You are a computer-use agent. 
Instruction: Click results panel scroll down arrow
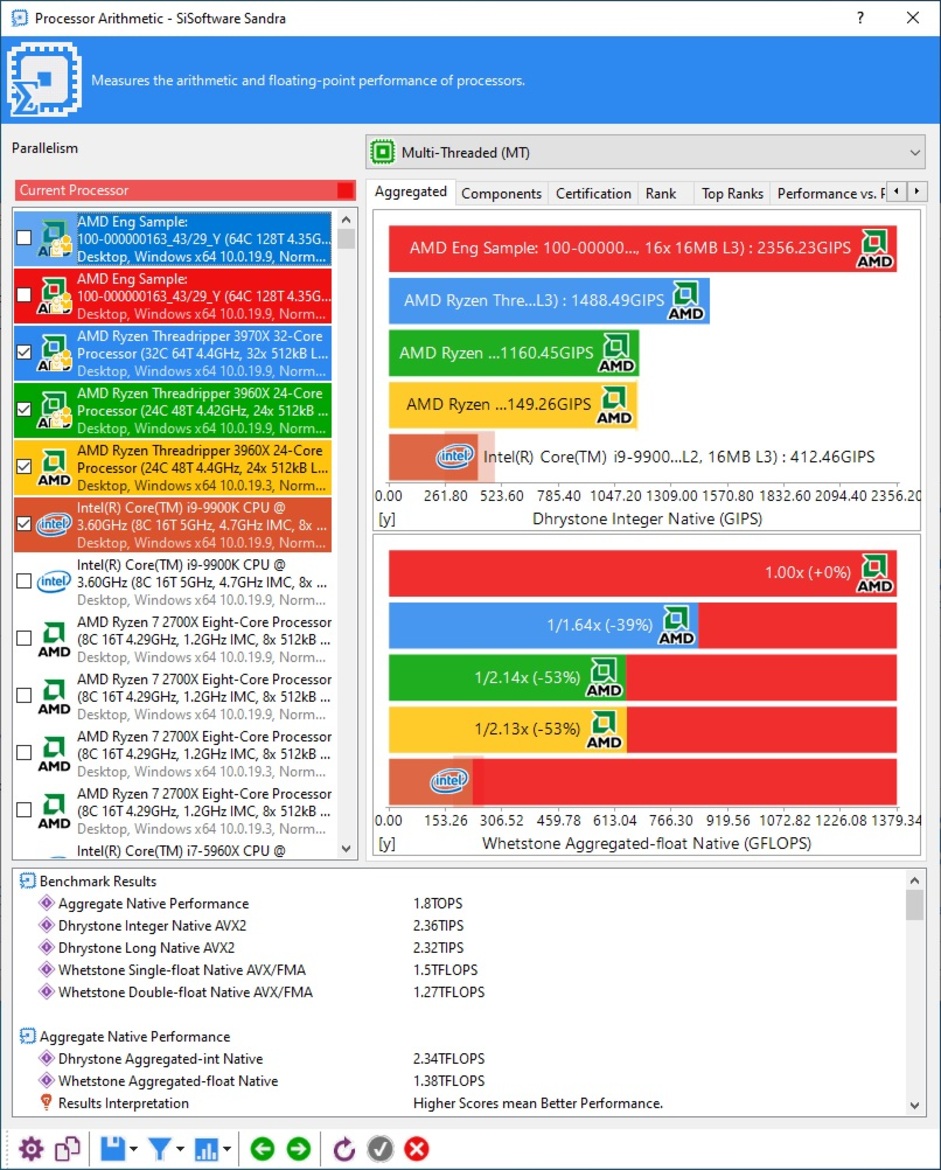tap(915, 1106)
